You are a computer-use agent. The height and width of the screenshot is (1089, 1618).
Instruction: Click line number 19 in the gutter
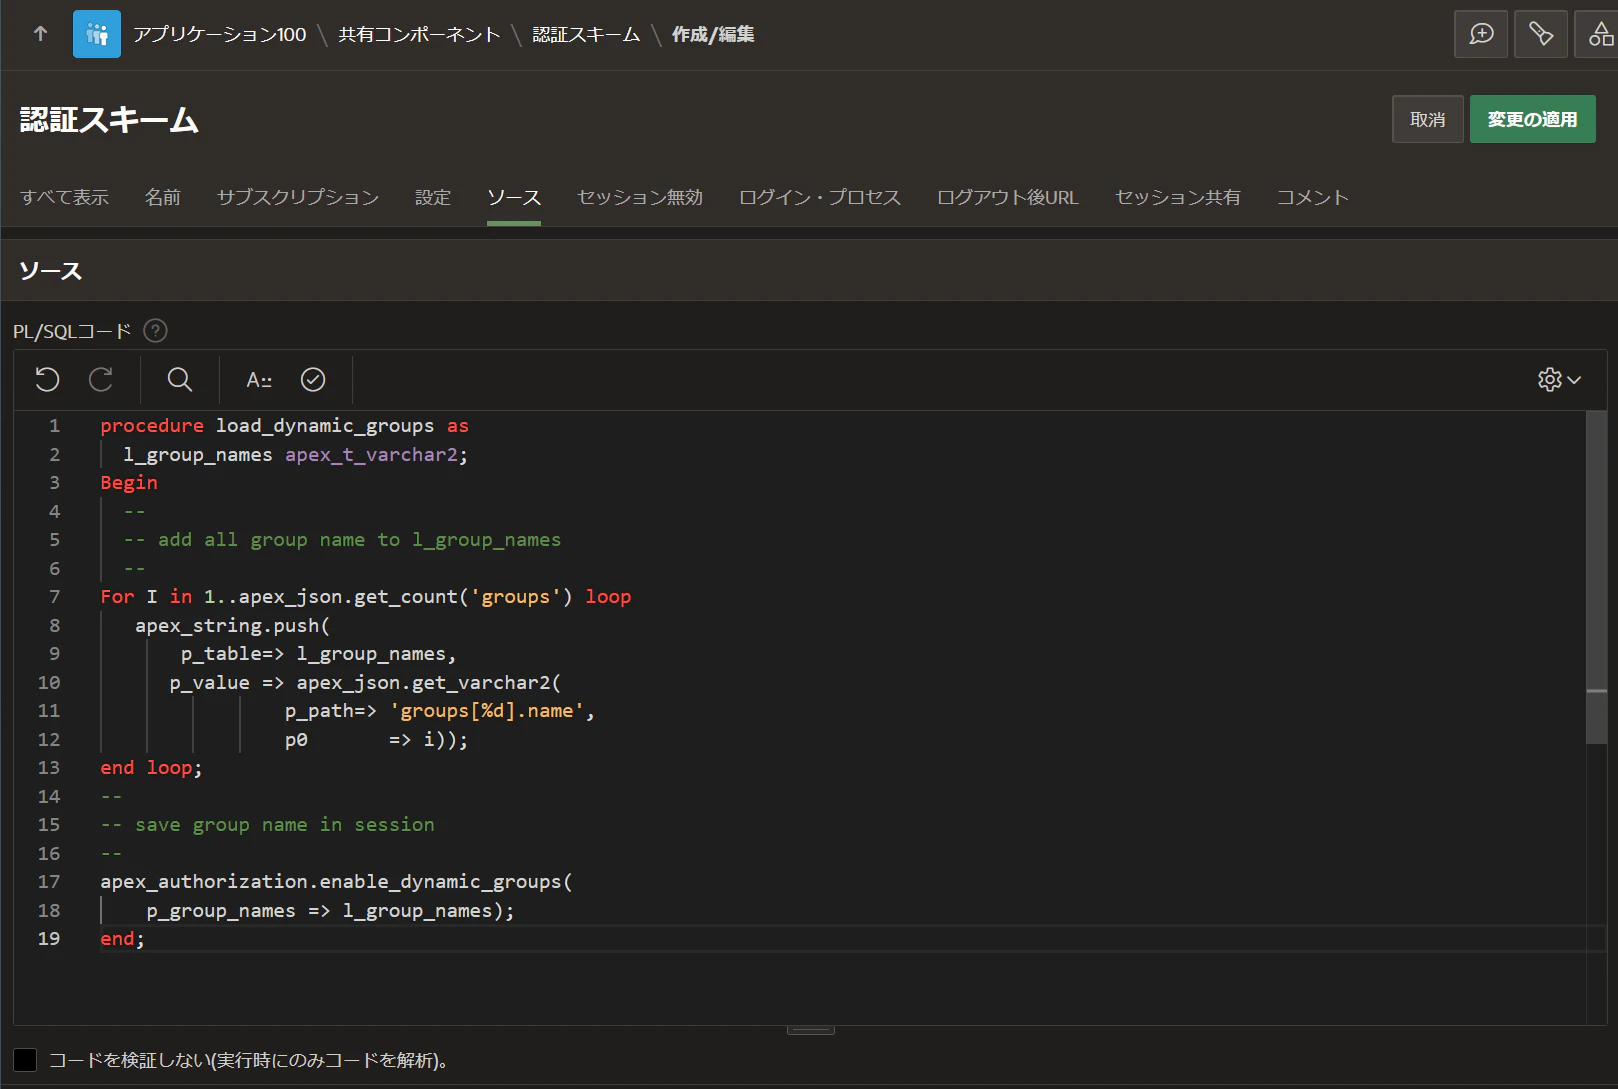click(49, 939)
